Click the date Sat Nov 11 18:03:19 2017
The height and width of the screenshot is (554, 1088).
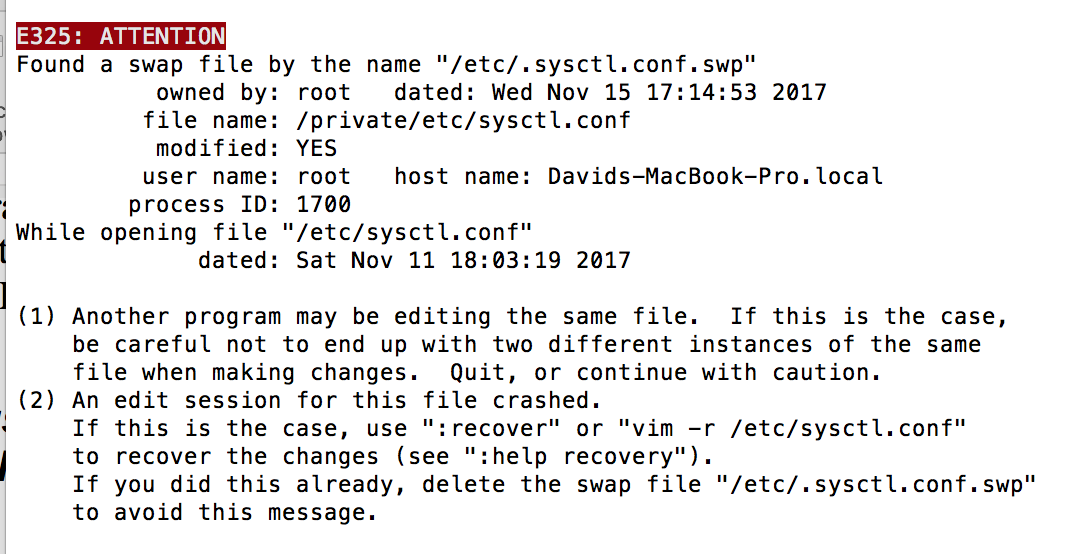464,260
